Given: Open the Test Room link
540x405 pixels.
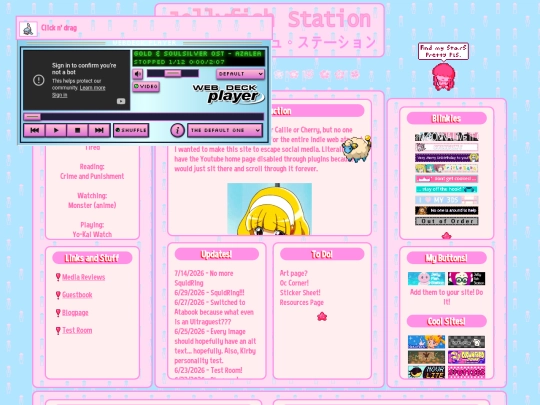Looking at the screenshot, I should [77, 330].
